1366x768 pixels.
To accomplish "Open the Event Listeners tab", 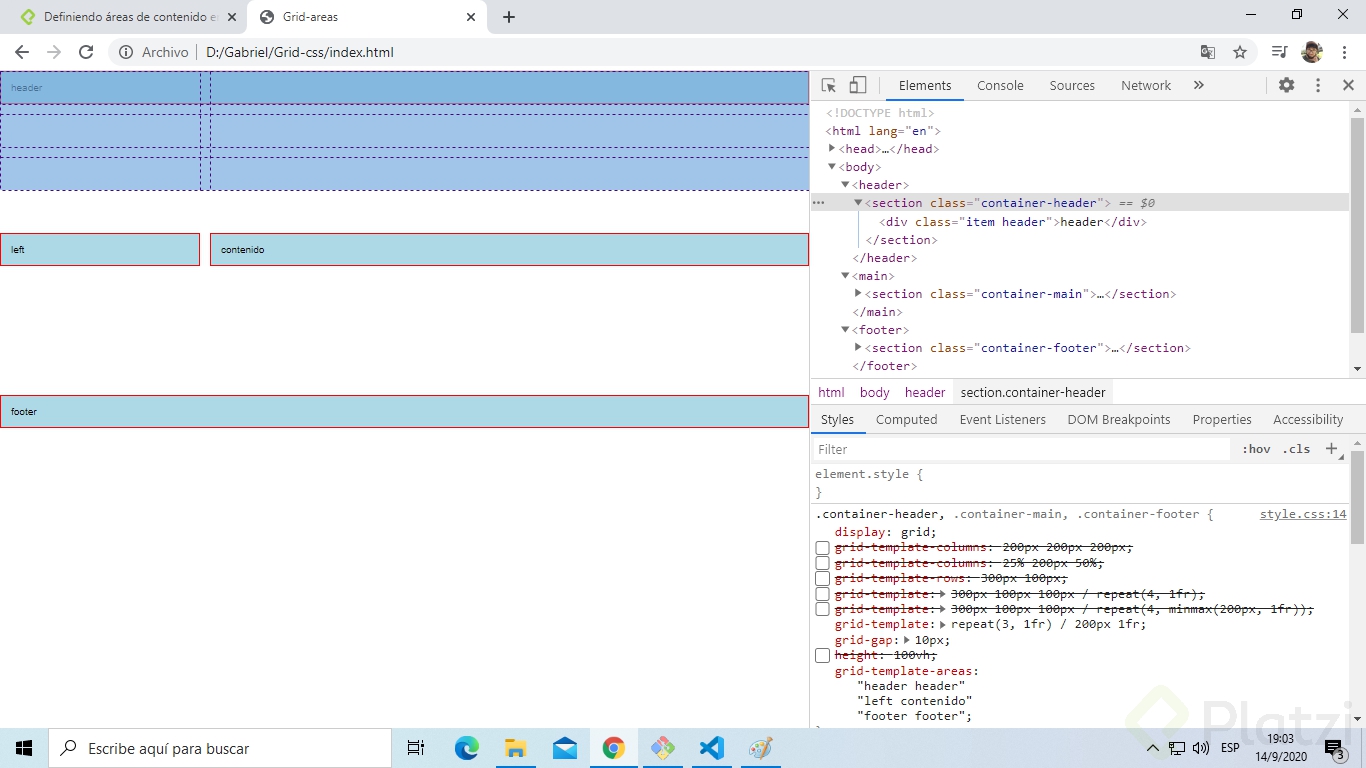I will click(1002, 419).
